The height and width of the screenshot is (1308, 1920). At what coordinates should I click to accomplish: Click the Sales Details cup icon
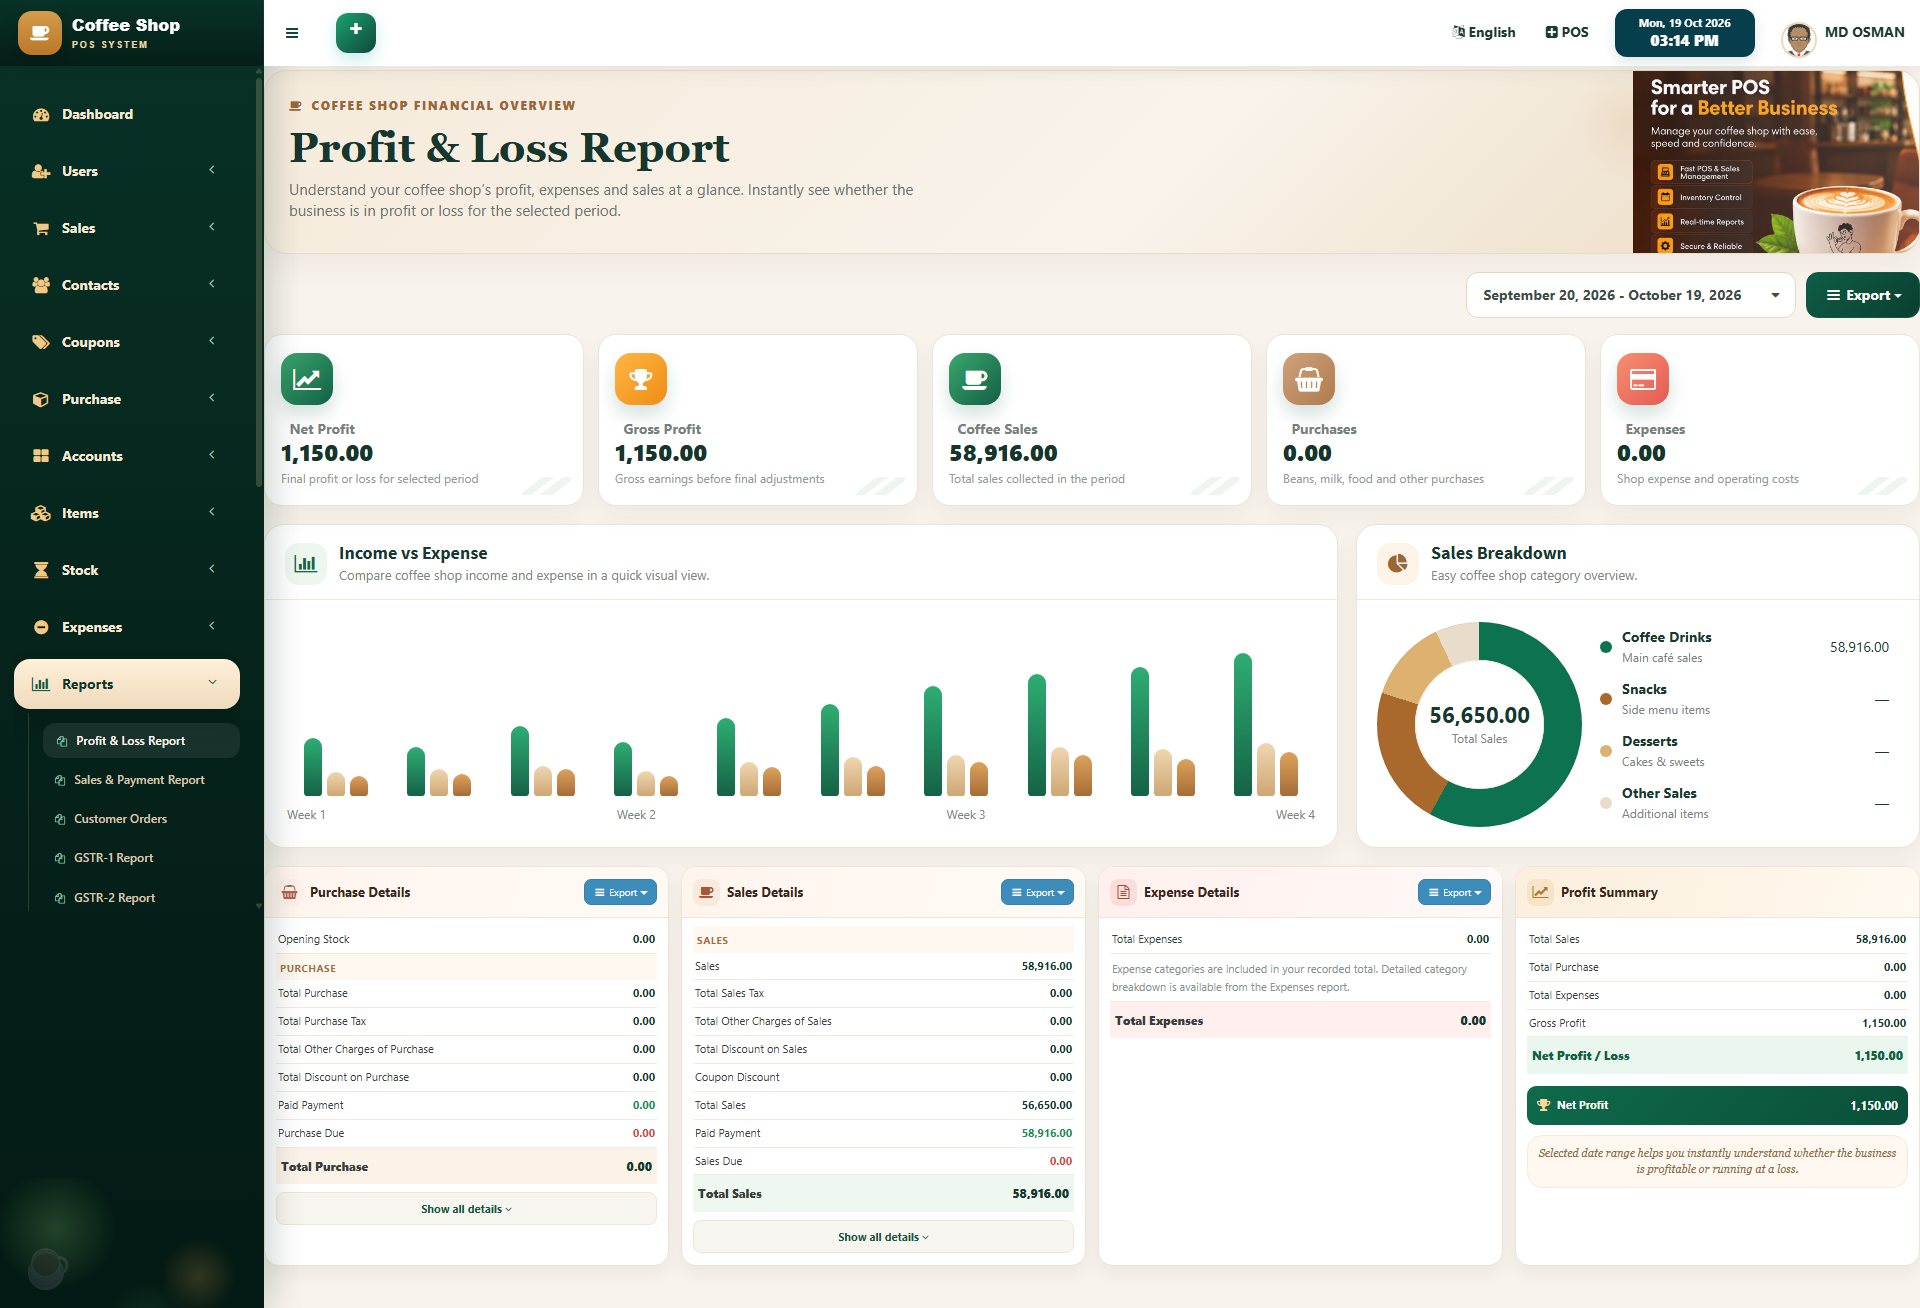tap(707, 892)
